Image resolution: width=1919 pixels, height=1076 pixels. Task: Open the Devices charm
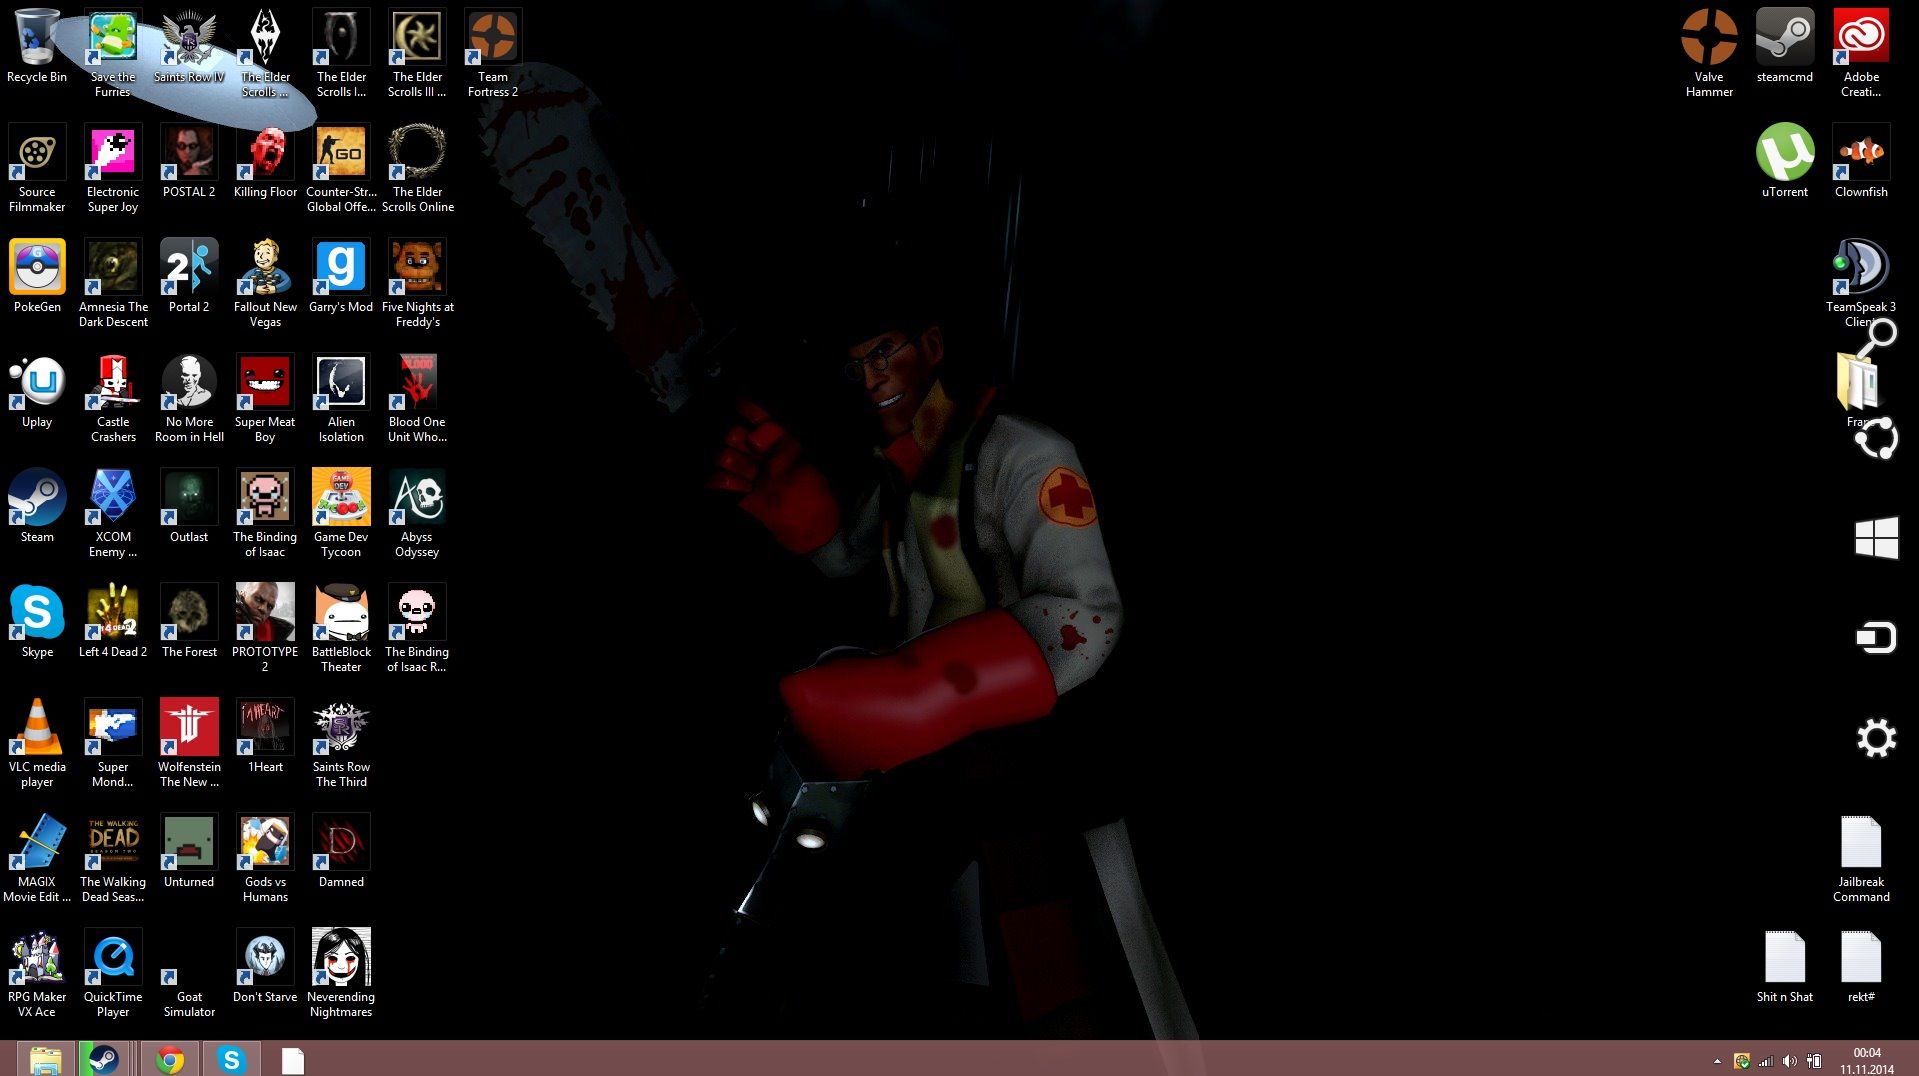pyautogui.click(x=1876, y=637)
